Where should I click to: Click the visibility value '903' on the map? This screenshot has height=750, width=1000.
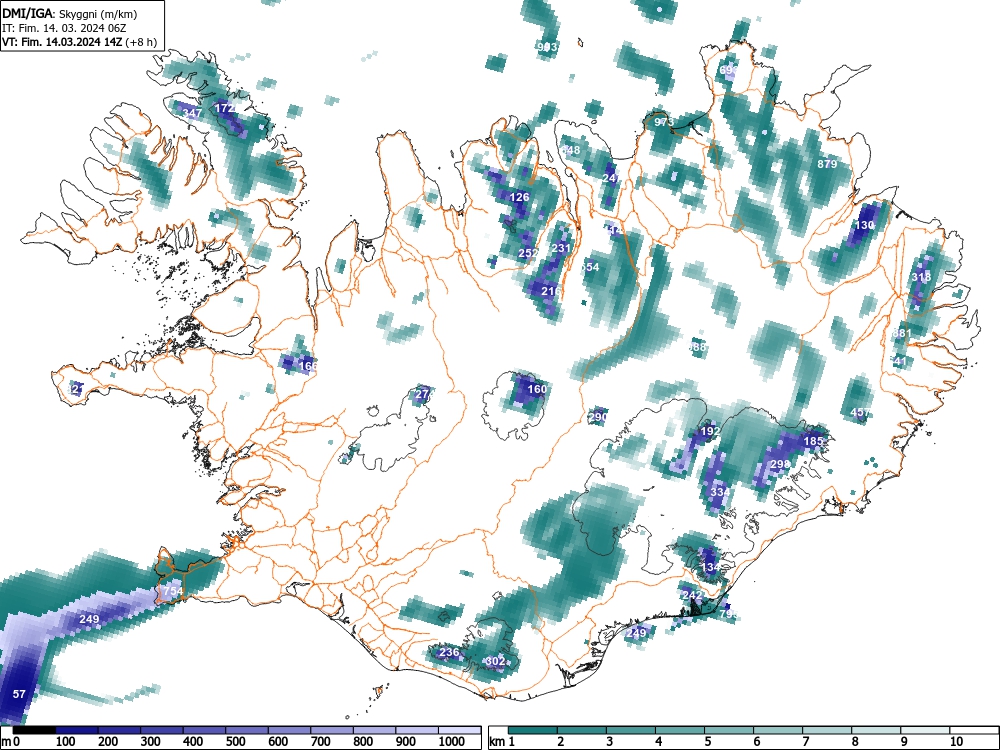(x=547, y=47)
